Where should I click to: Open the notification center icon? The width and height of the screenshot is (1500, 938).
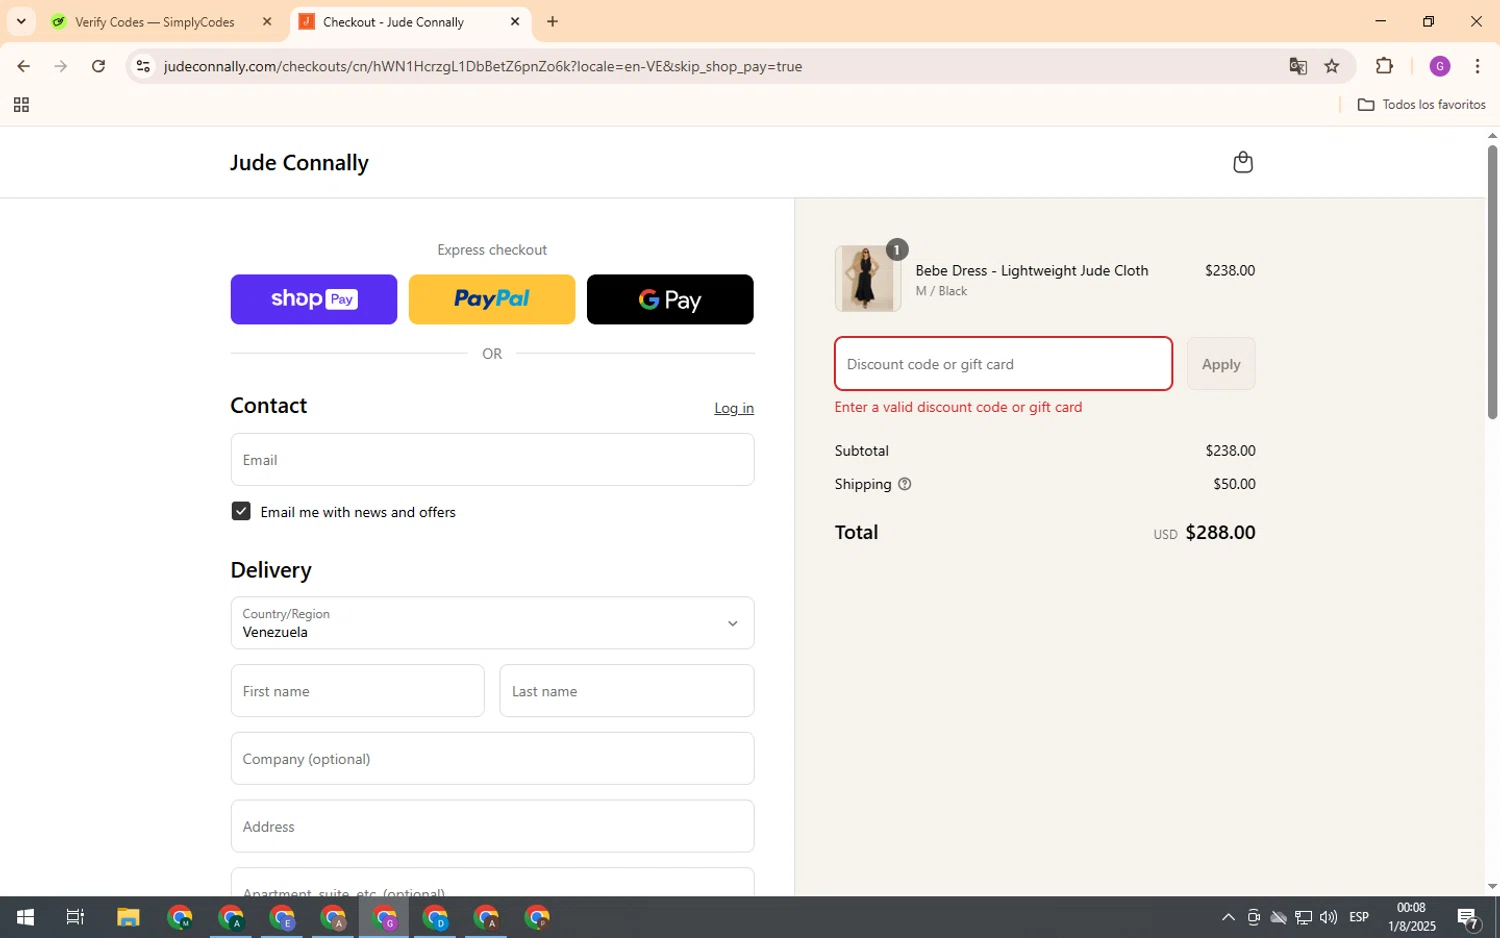click(1468, 917)
